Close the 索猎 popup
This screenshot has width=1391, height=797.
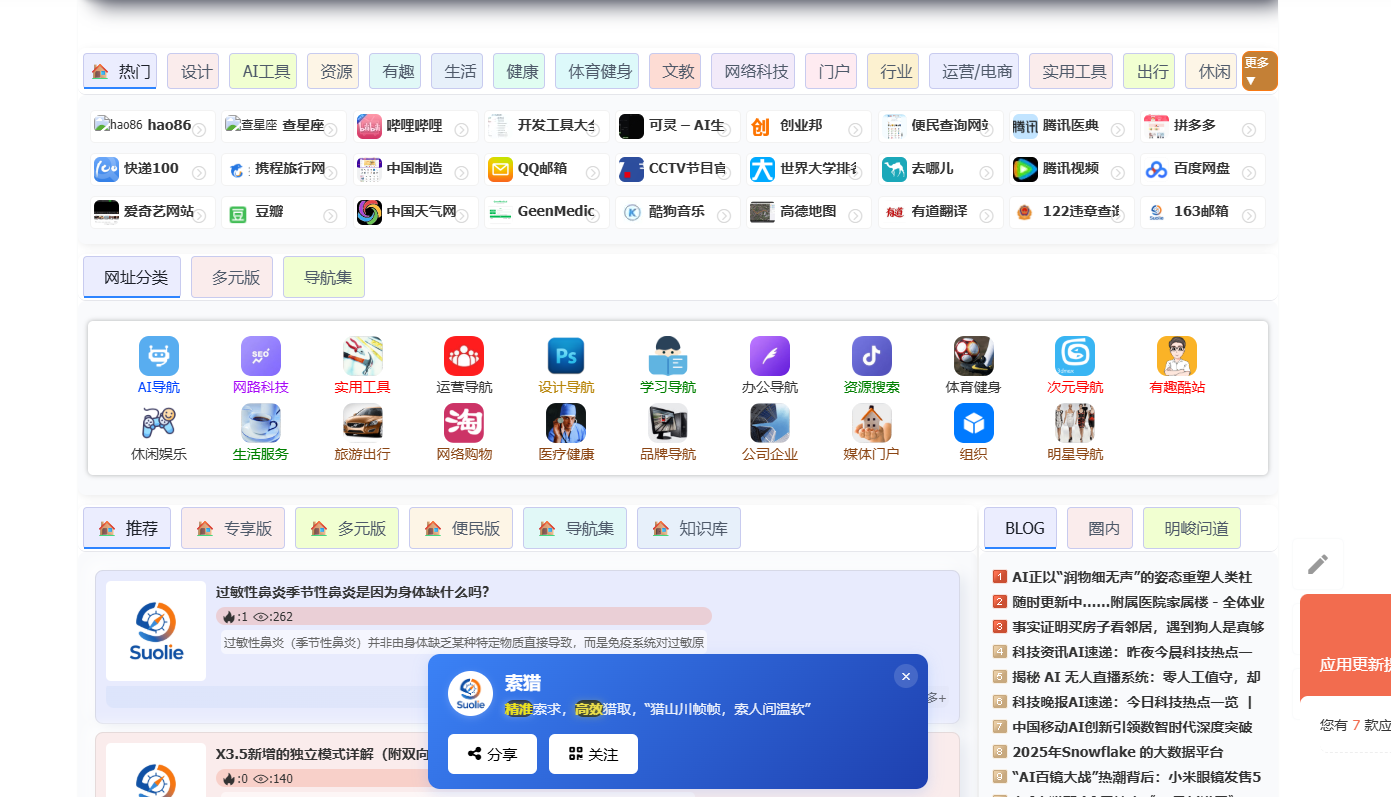(x=906, y=676)
